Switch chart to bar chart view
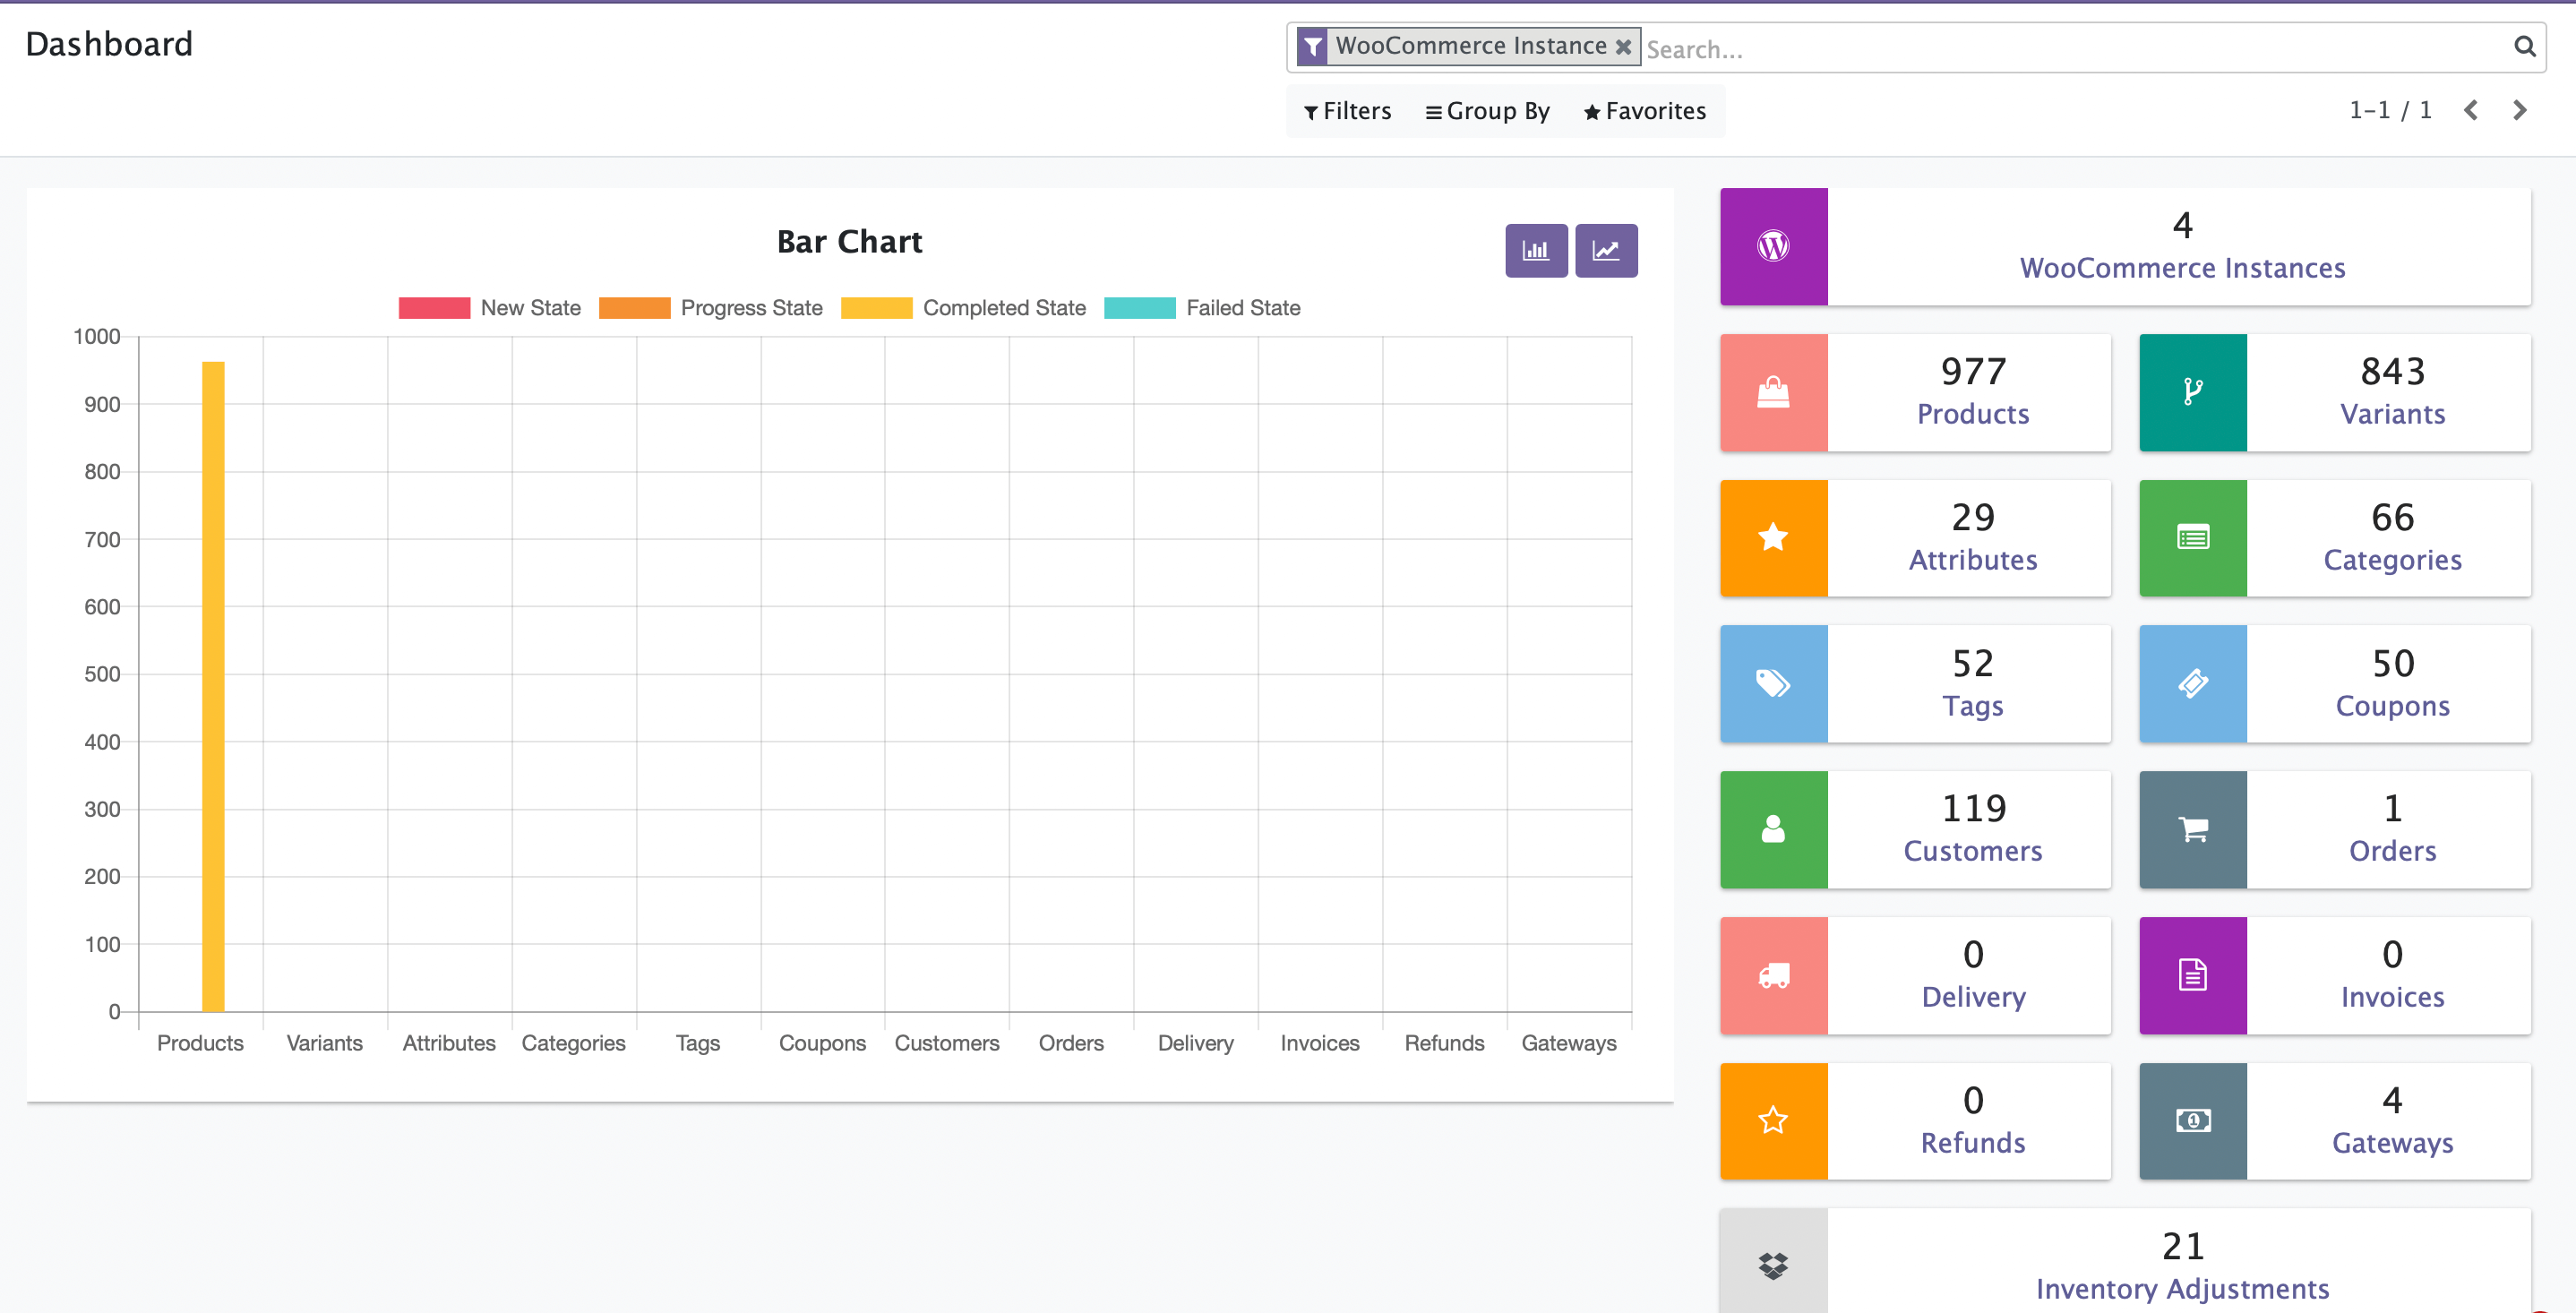The height and width of the screenshot is (1313, 2576). pyautogui.click(x=1536, y=250)
